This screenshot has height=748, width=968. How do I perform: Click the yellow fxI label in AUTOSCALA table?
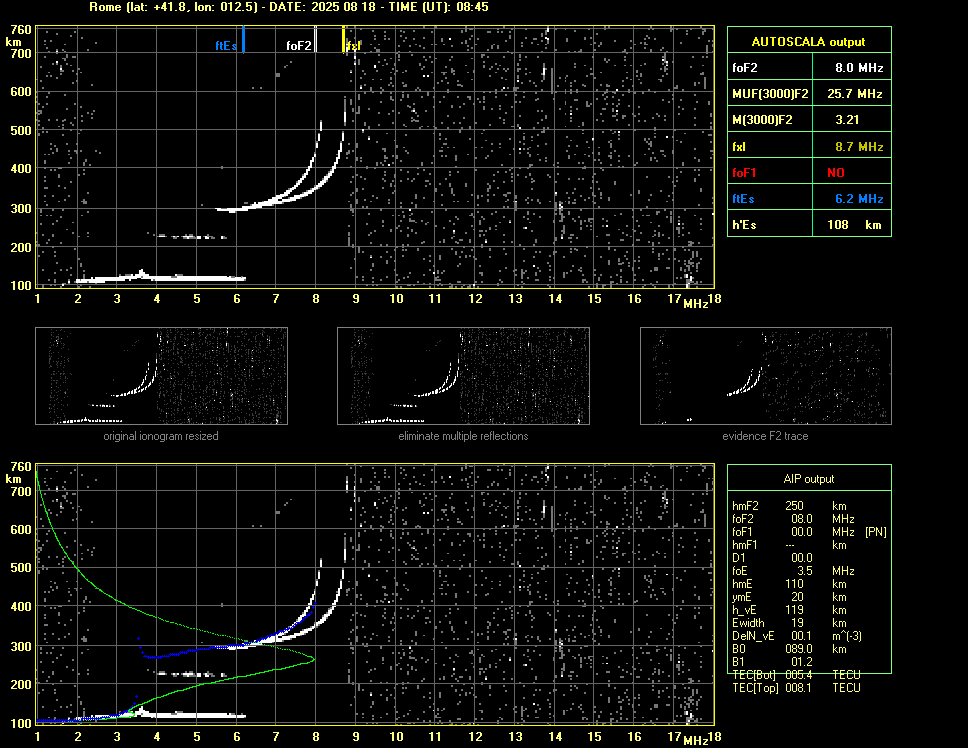[x=739, y=147]
